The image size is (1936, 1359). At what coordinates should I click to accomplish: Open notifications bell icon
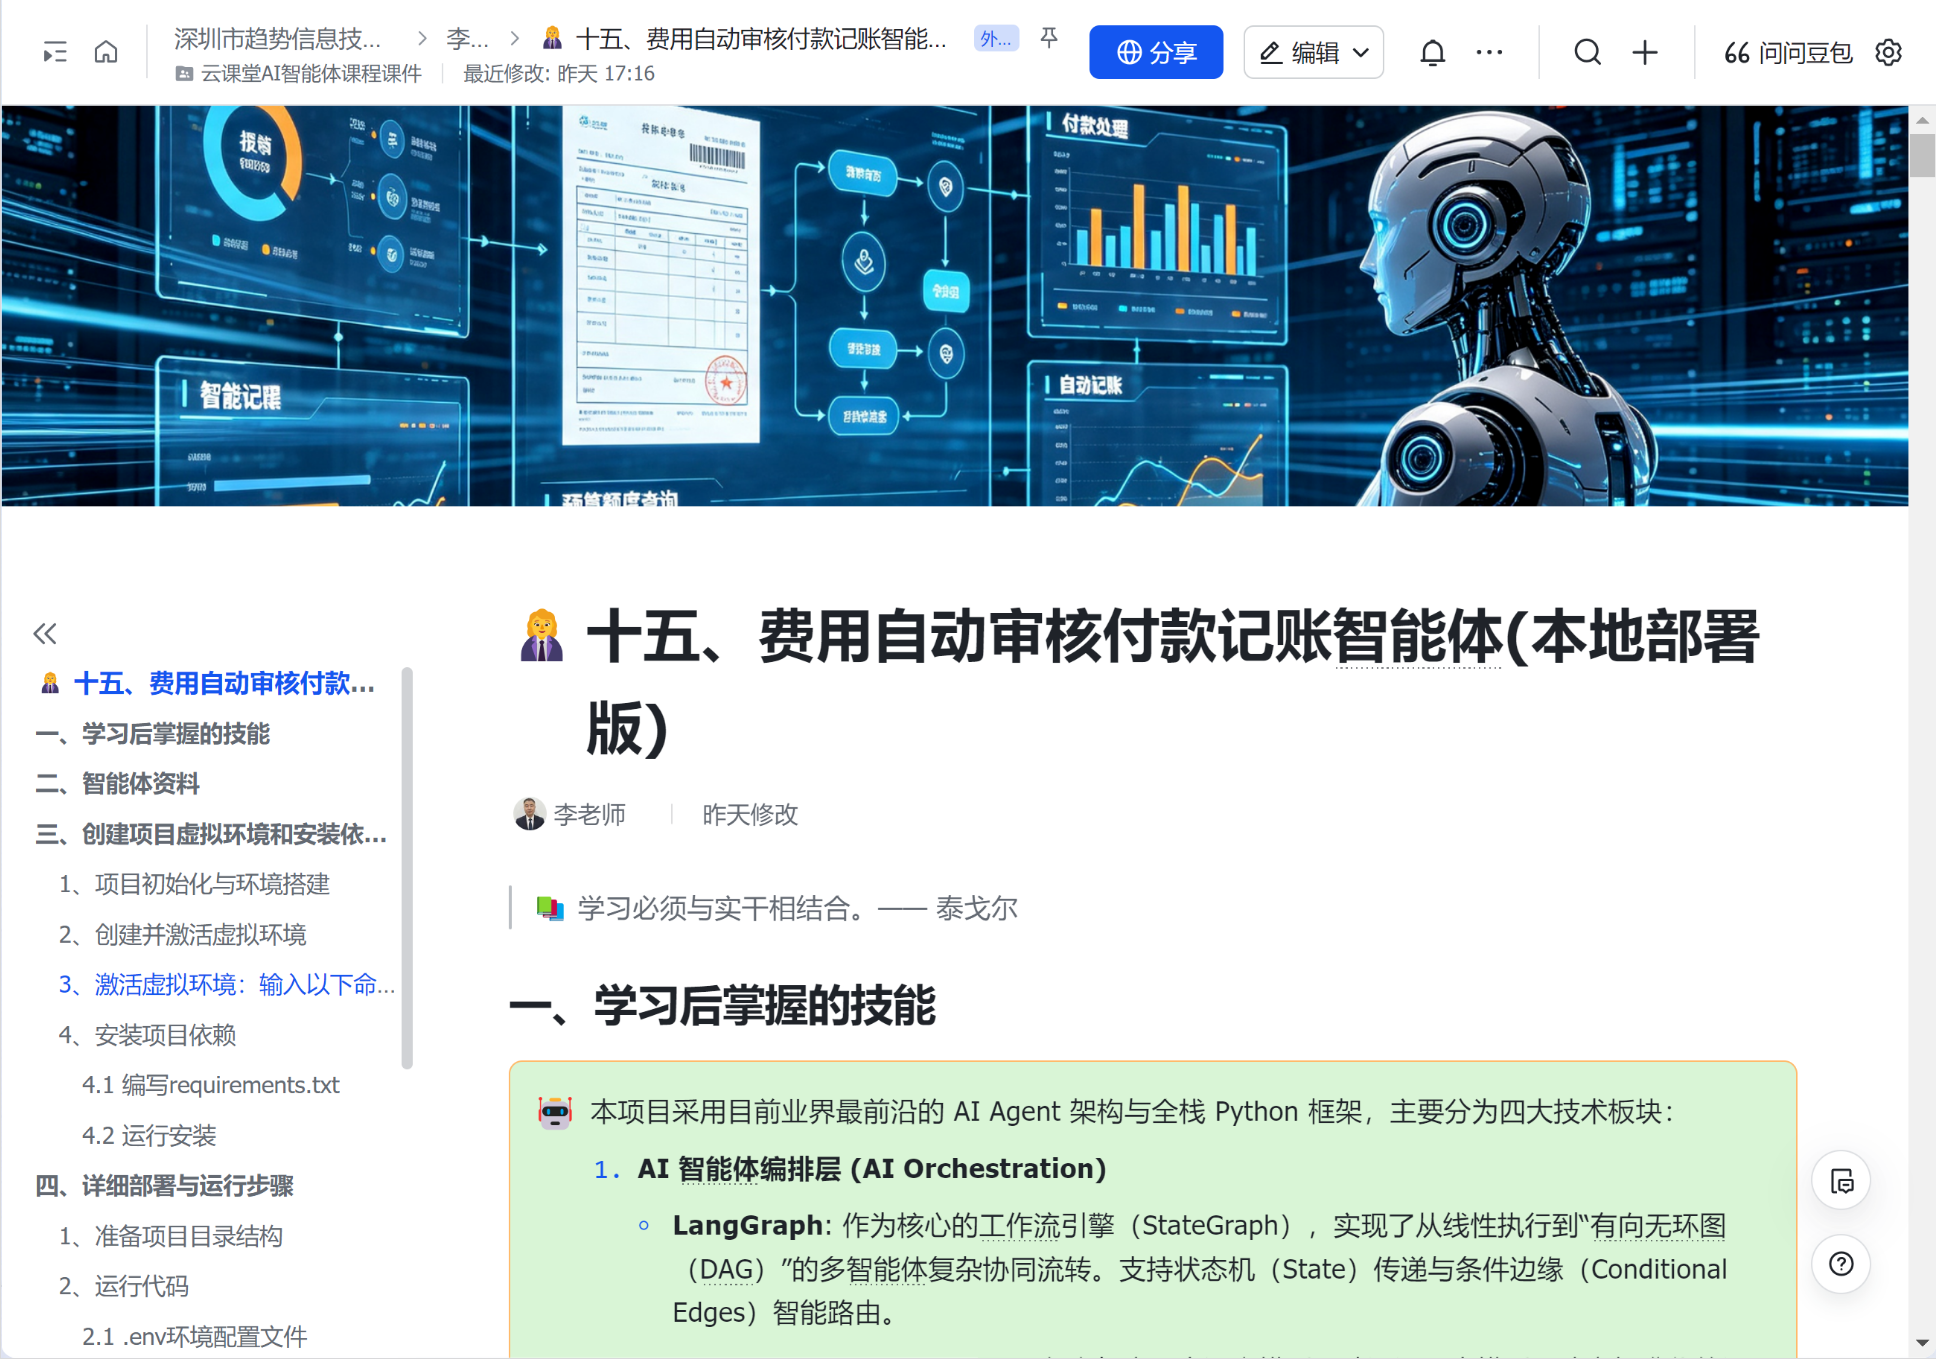coord(1432,52)
